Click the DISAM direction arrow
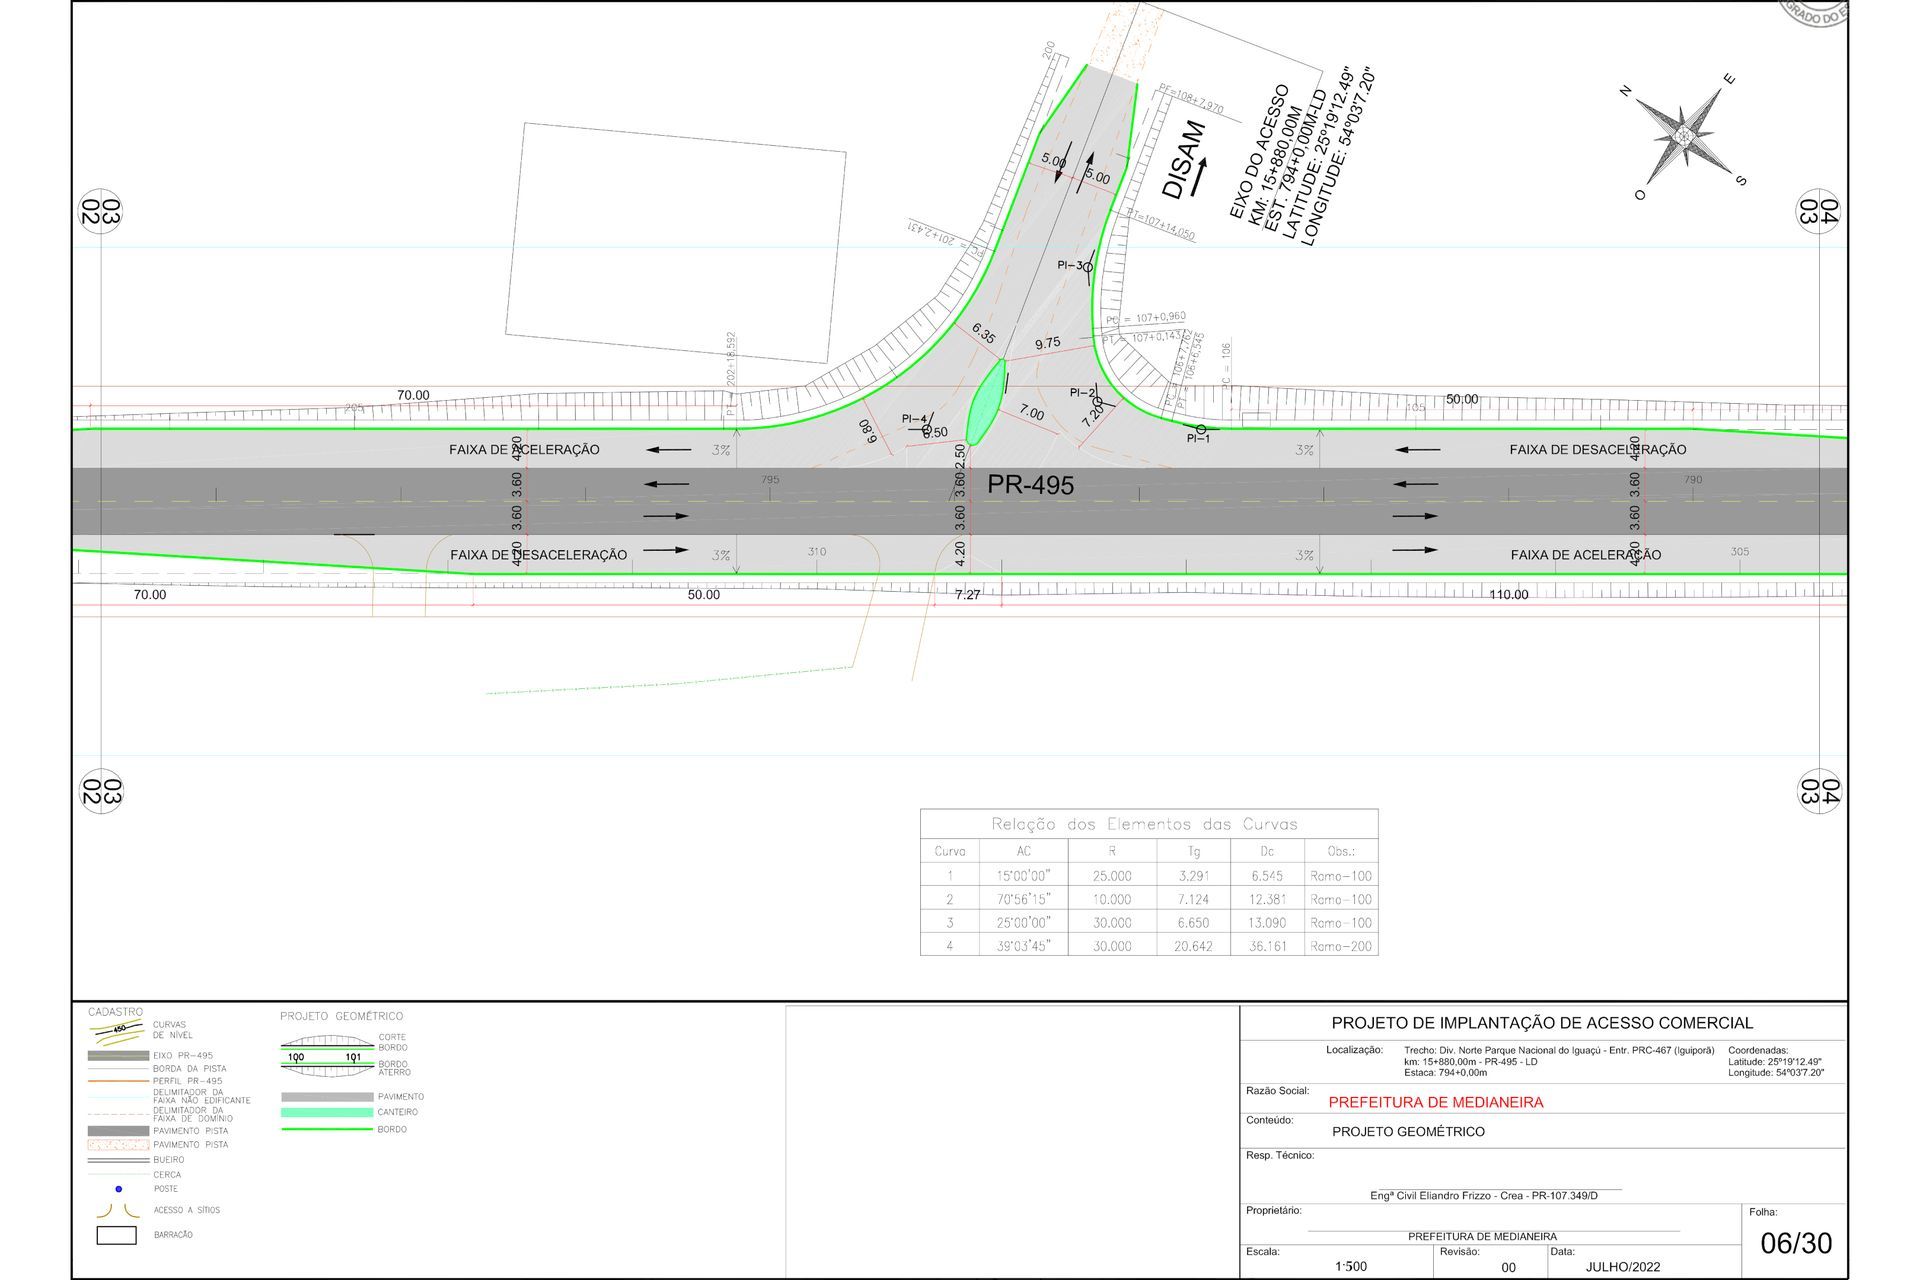The image size is (1920, 1280). pyautogui.click(x=1198, y=176)
